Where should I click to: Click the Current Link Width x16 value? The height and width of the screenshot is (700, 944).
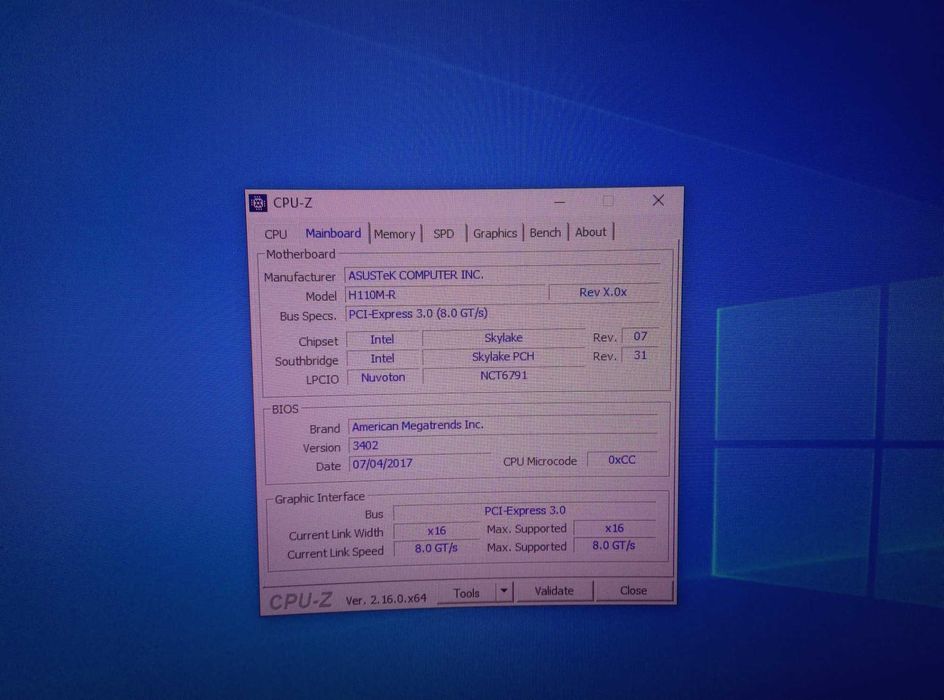436,530
